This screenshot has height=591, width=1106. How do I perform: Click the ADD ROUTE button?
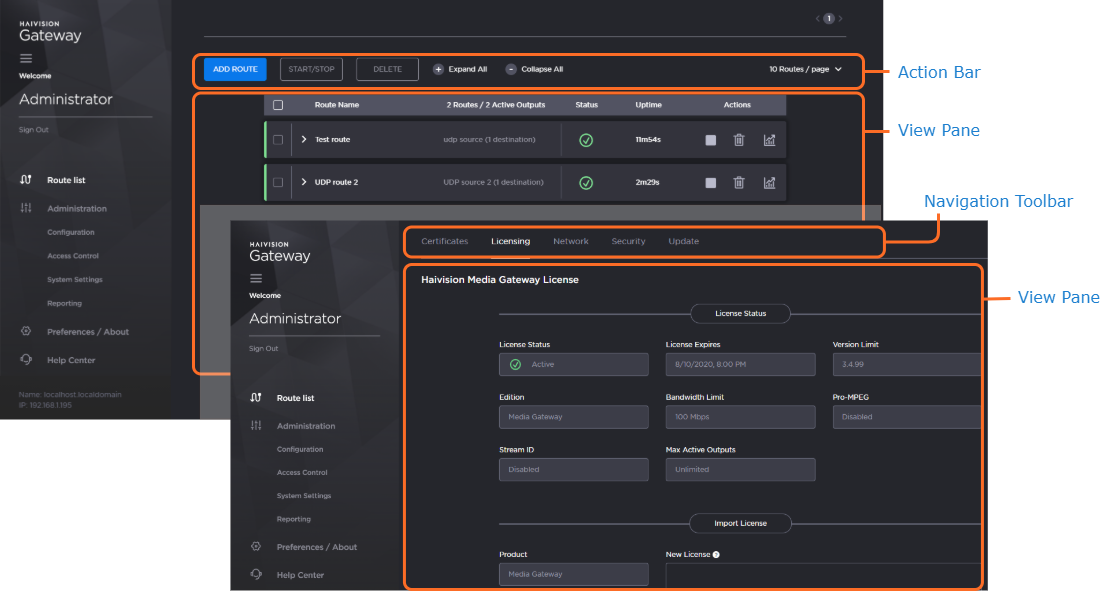(x=235, y=69)
